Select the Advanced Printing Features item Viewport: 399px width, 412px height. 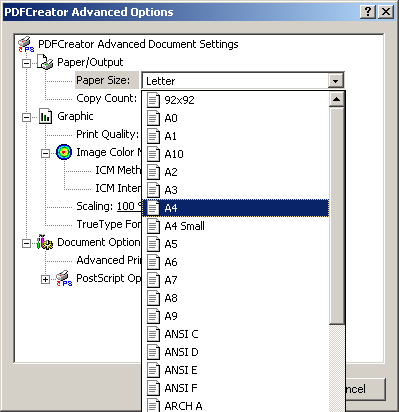pyautogui.click(x=109, y=260)
